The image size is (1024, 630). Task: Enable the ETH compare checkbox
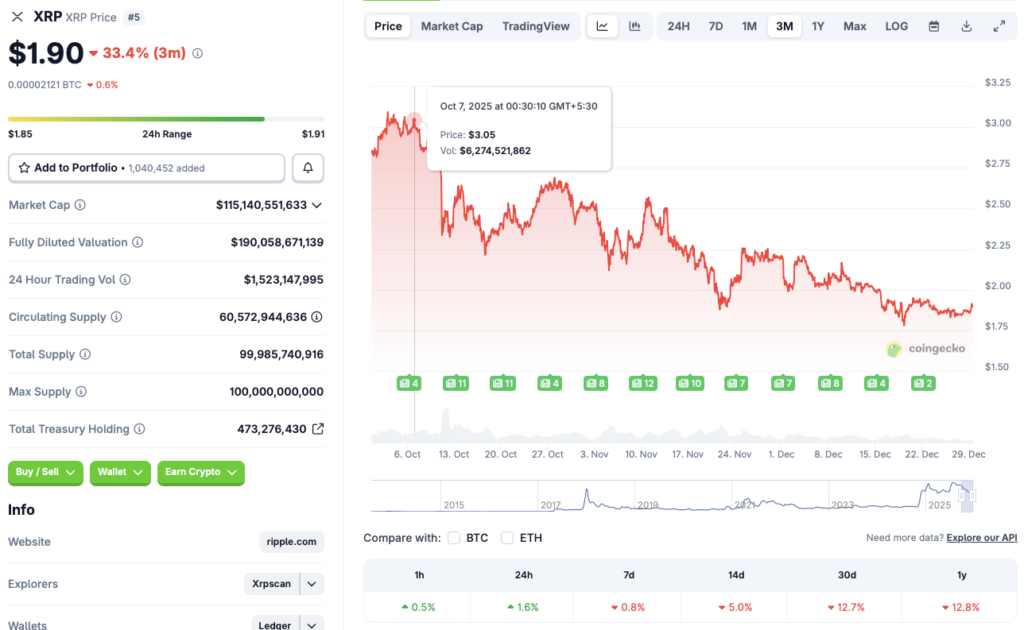[x=508, y=538]
